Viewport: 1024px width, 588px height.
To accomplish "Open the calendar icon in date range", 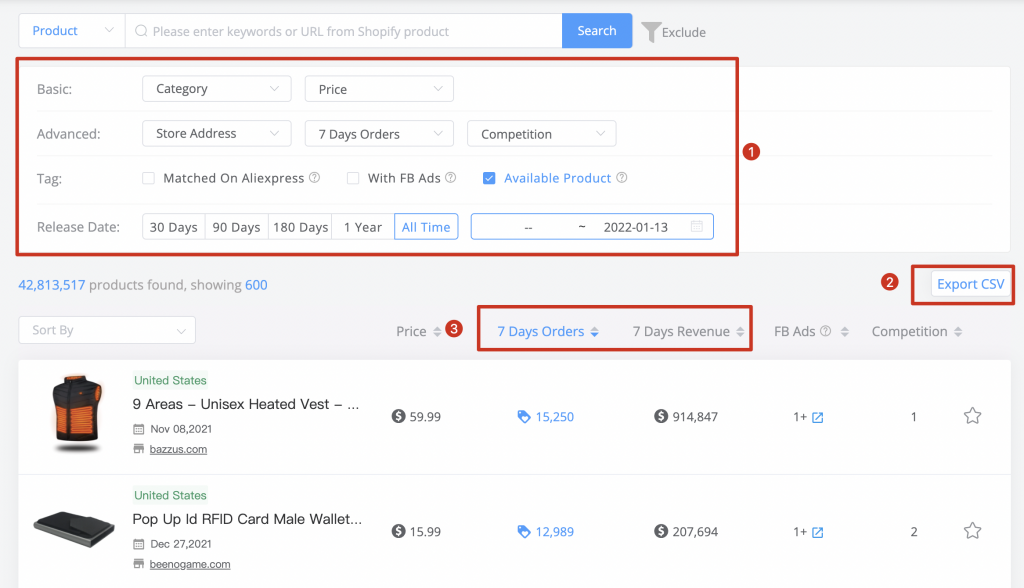I will pyautogui.click(x=697, y=227).
